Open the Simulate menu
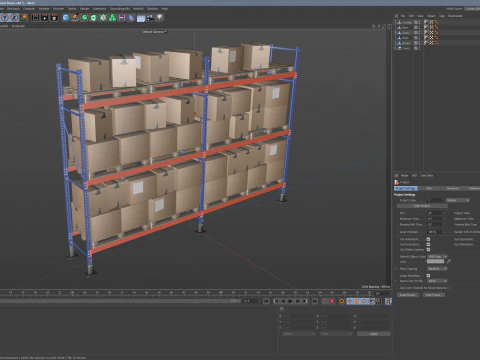 coord(58,9)
